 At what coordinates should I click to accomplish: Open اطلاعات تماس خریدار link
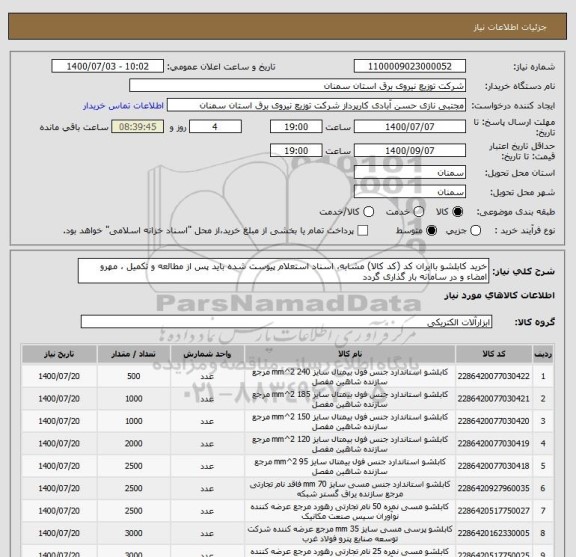point(123,106)
